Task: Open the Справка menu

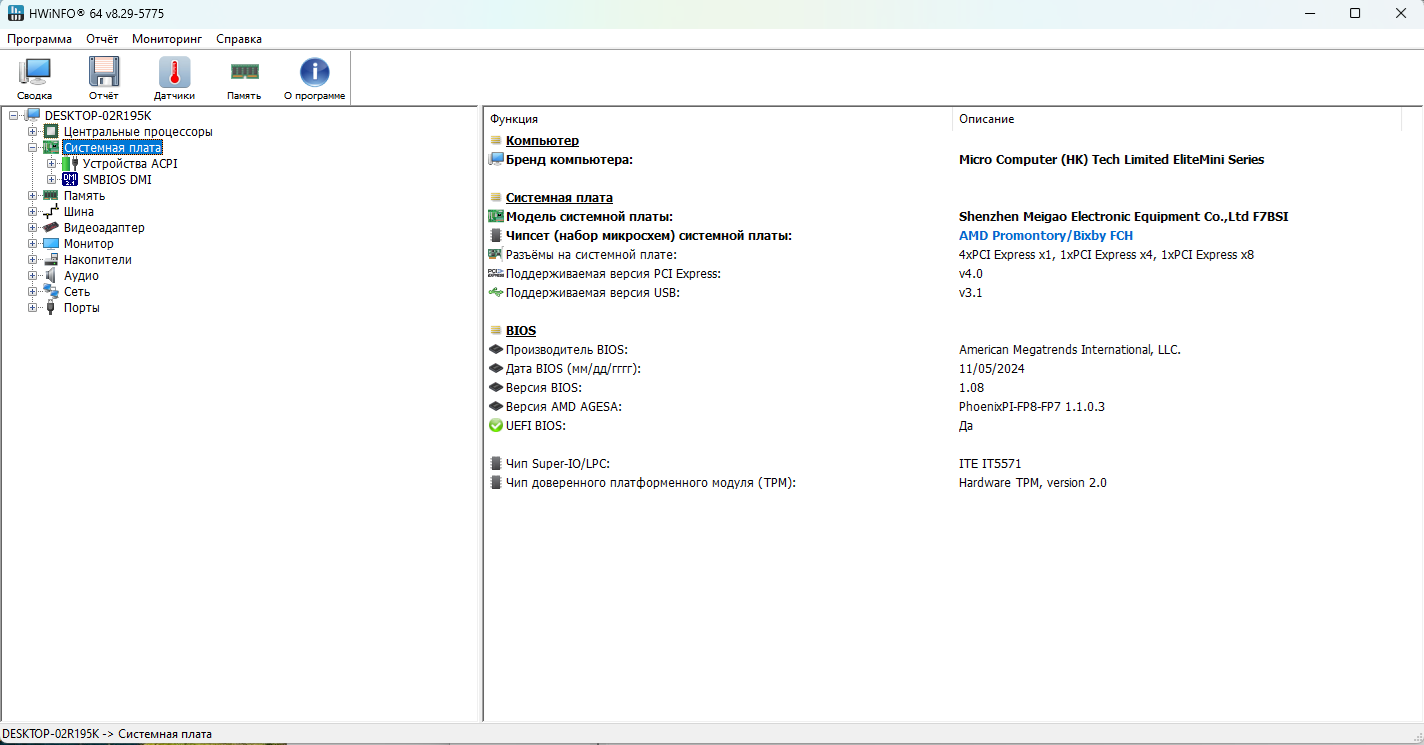Action: [x=239, y=39]
